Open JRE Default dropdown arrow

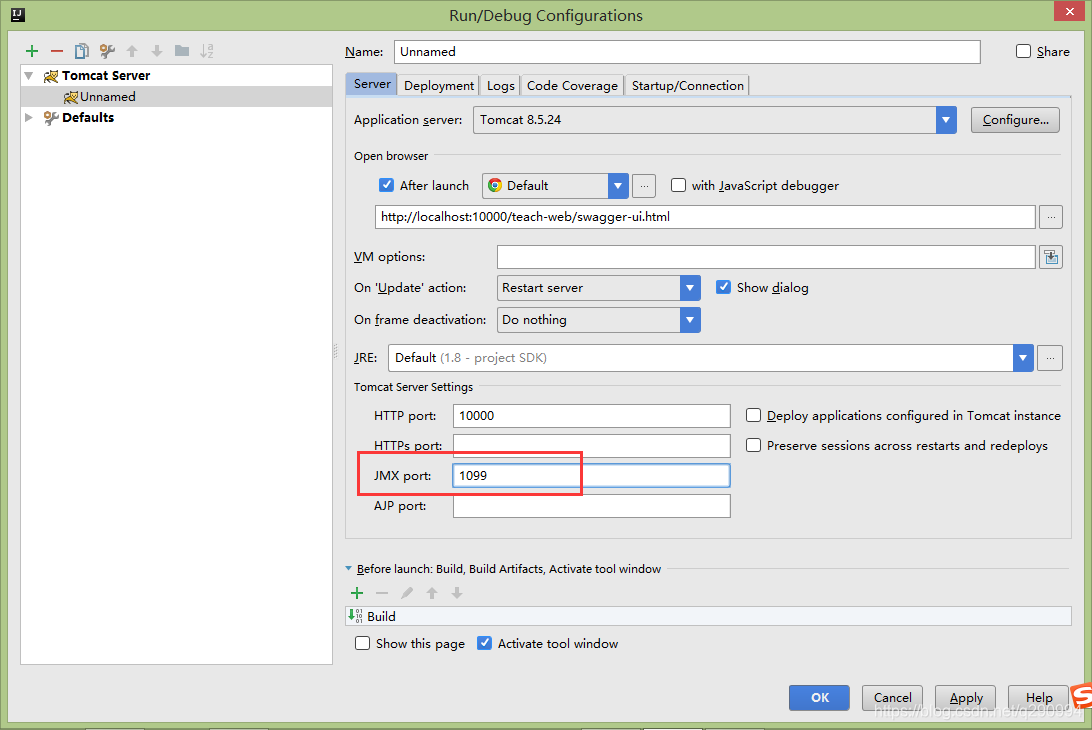pyautogui.click(x=1023, y=358)
